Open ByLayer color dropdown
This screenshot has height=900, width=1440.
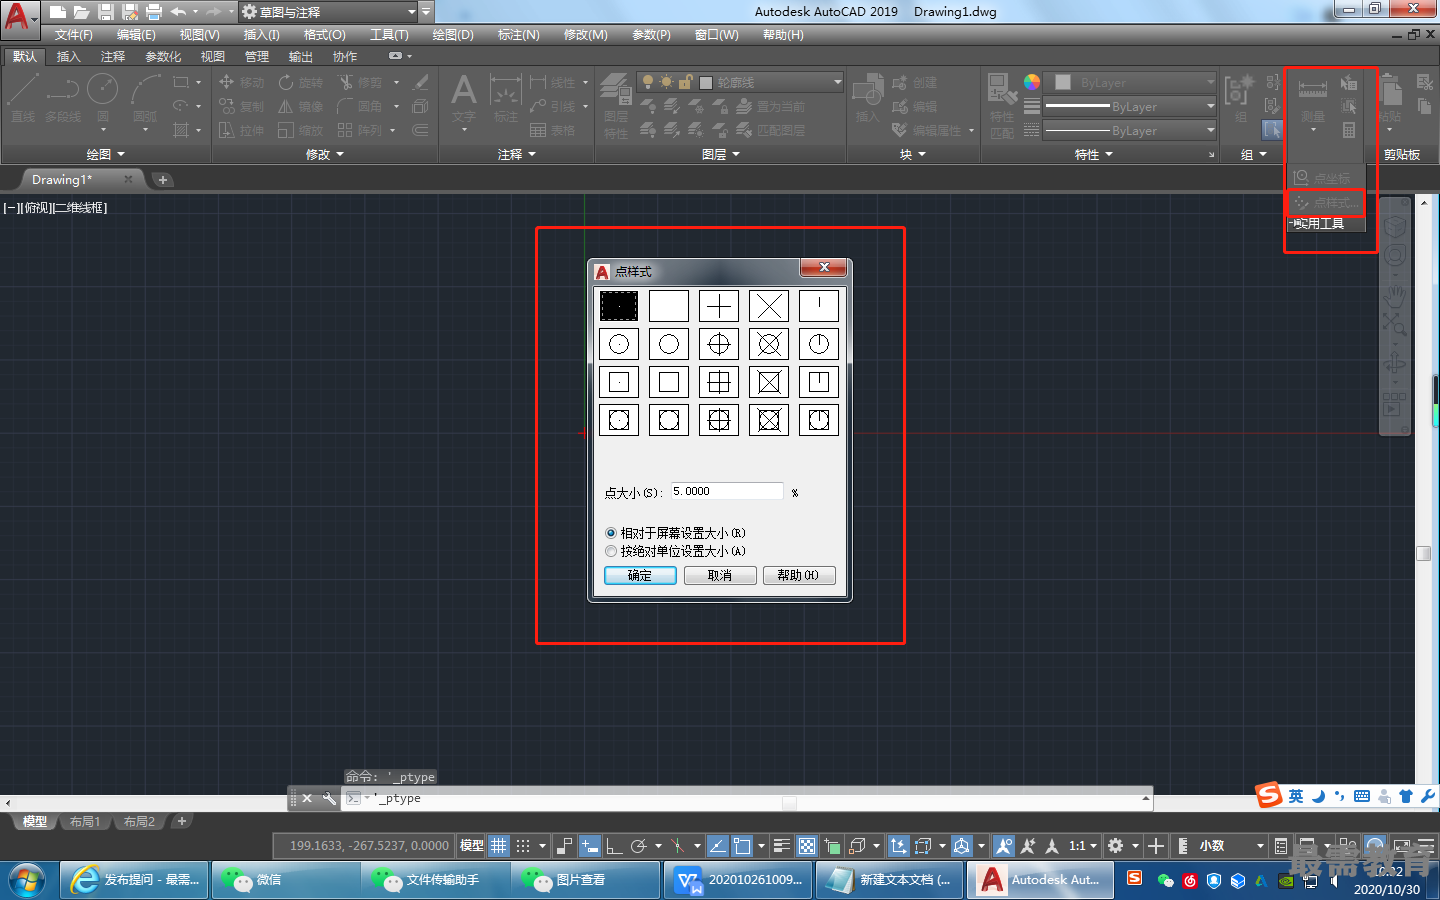(1131, 82)
